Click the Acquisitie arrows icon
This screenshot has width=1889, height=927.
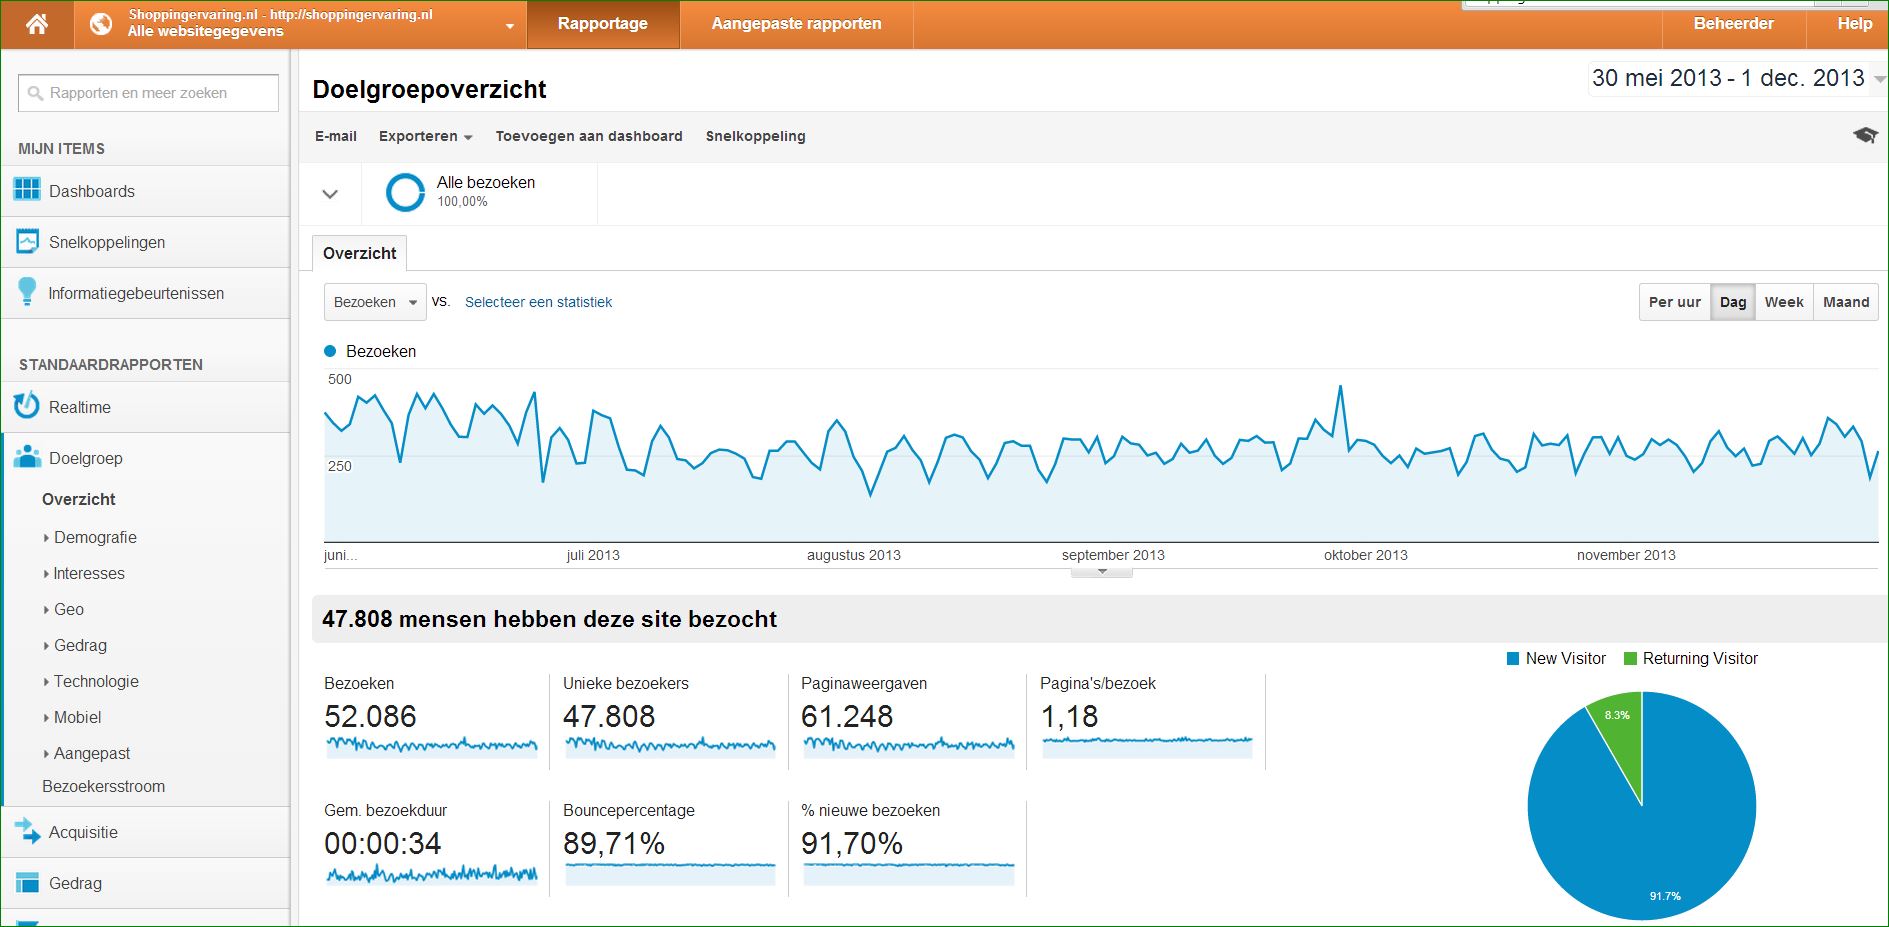point(27,831)
